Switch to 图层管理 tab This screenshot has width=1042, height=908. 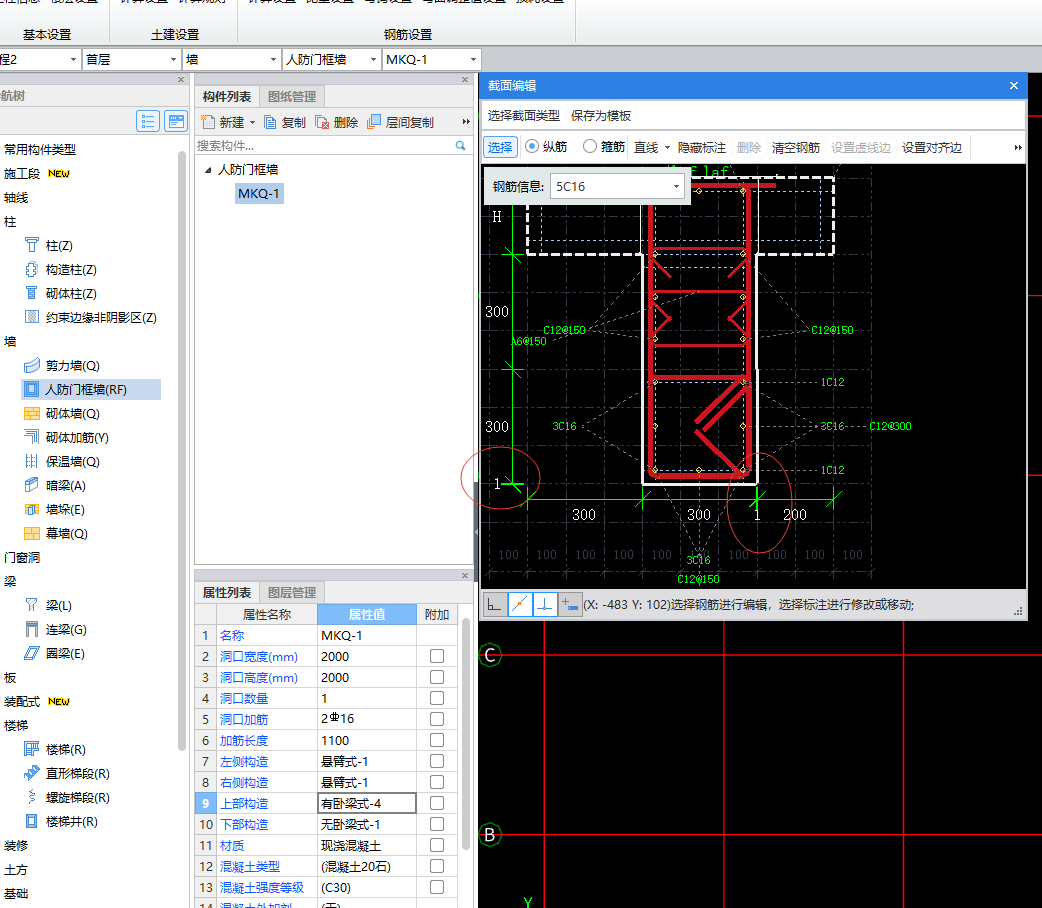click(292, 592)
